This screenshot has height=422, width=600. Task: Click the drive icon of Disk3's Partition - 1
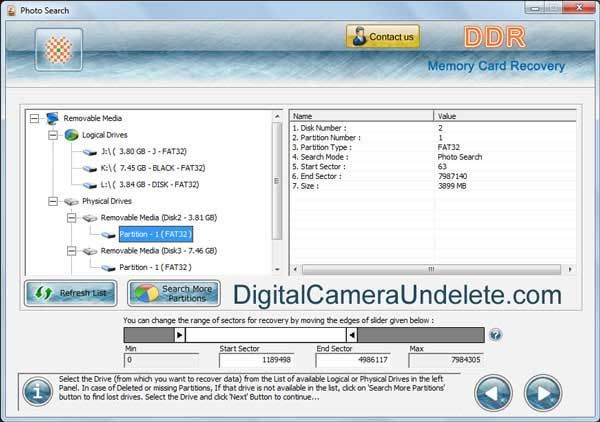pyautogui.click(x=108, y=268)
